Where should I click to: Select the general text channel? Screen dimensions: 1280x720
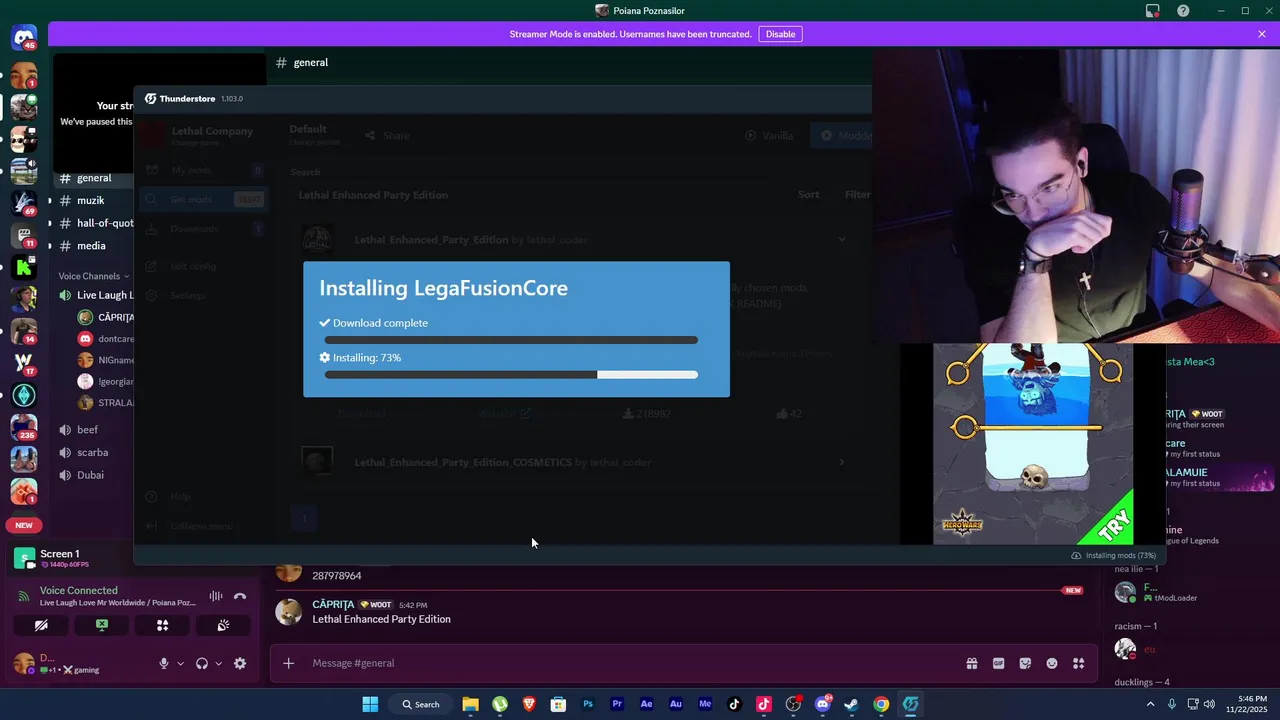(94, 178)
